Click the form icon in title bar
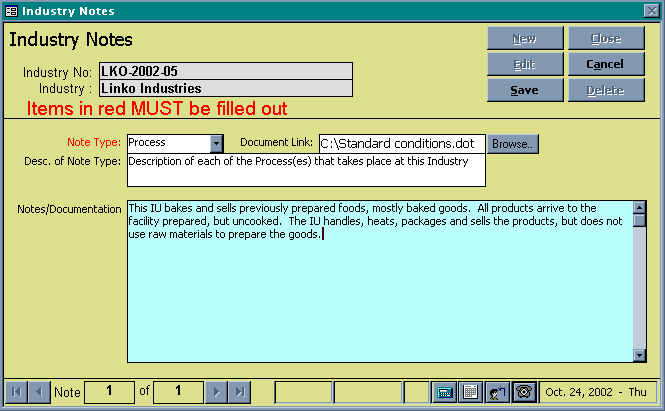The height and width of the screenshot is (411, 665). point(11,11)
